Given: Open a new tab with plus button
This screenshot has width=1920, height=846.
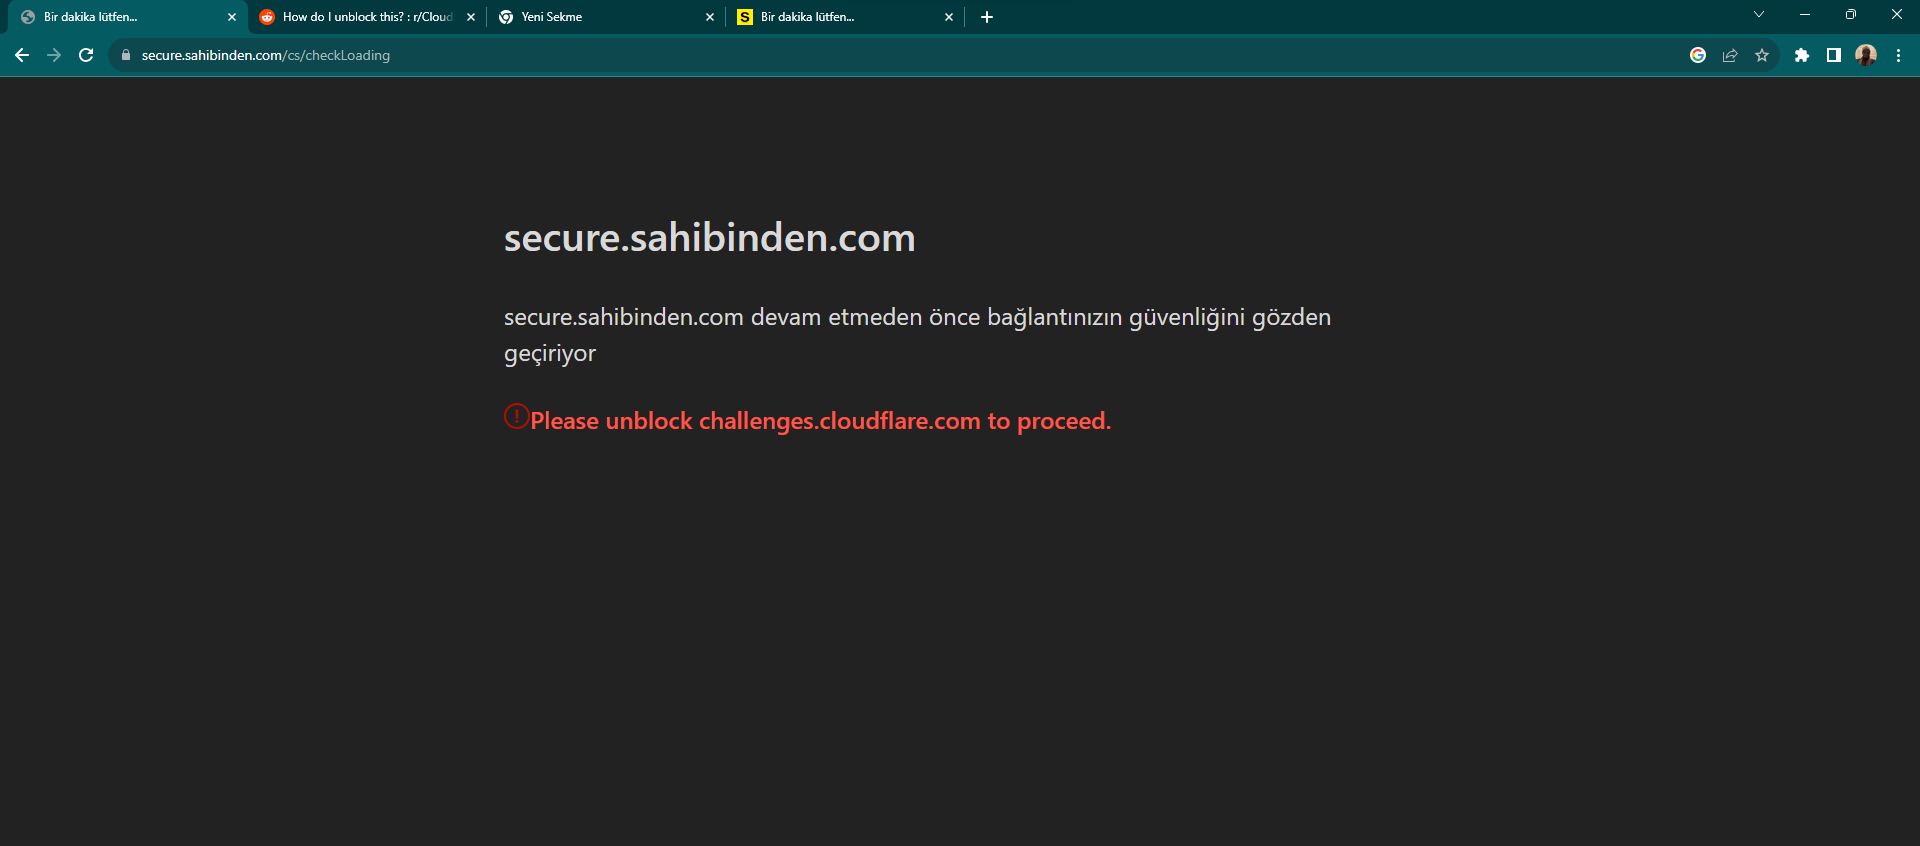Looking at the screenshot, I should 987,17.
